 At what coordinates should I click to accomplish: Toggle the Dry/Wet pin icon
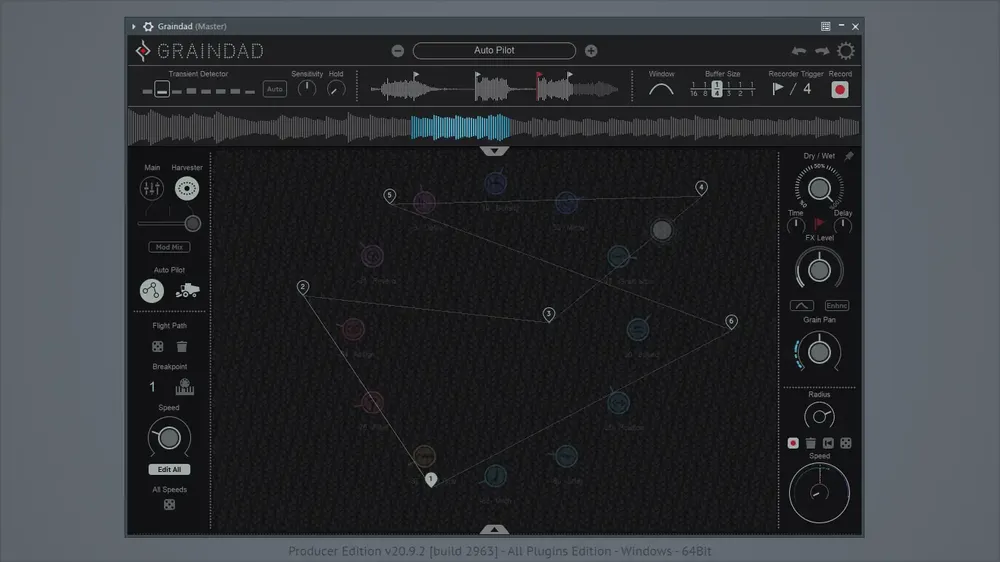point(849,156)
